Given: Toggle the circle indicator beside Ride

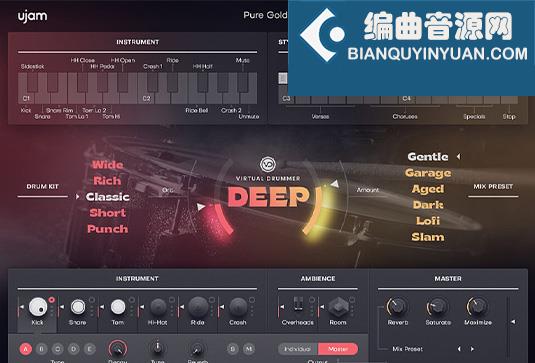Looking at the screenshot, I should coord(212,300).
